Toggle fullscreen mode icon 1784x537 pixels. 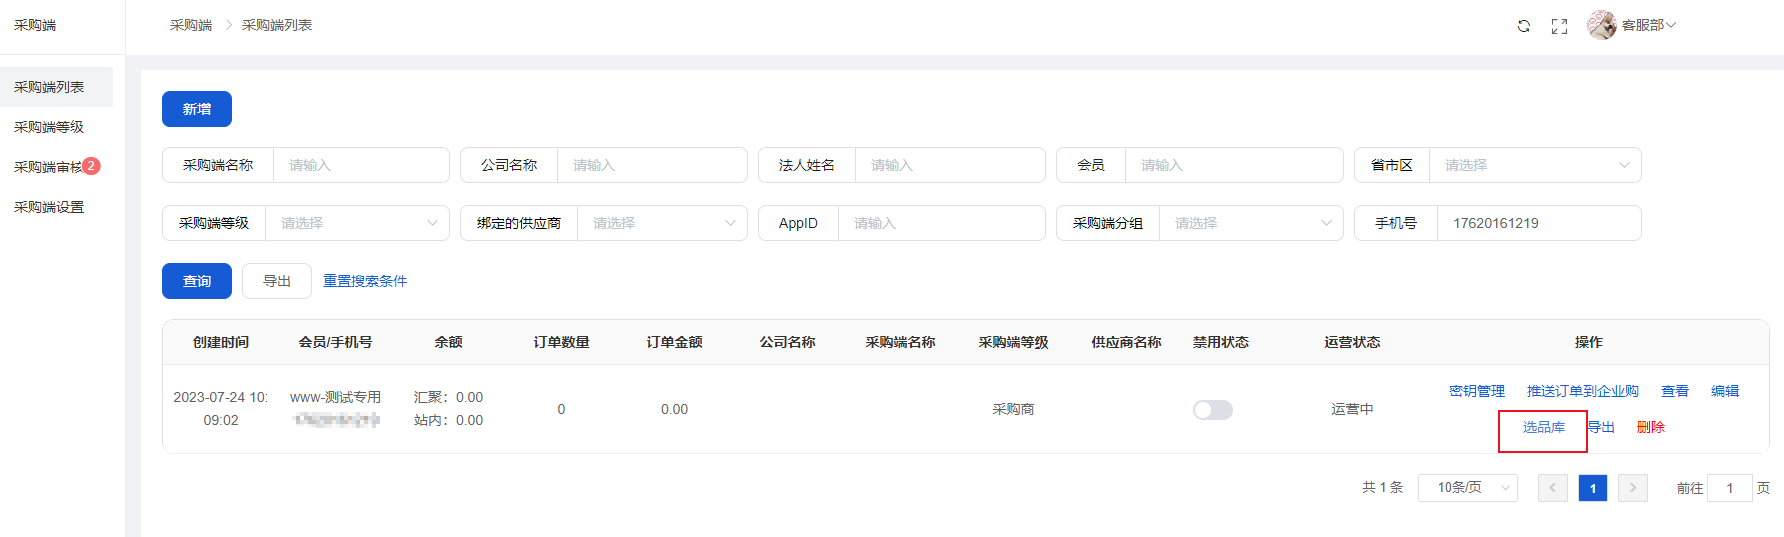pyautogui.click(x=1559, y=26)
